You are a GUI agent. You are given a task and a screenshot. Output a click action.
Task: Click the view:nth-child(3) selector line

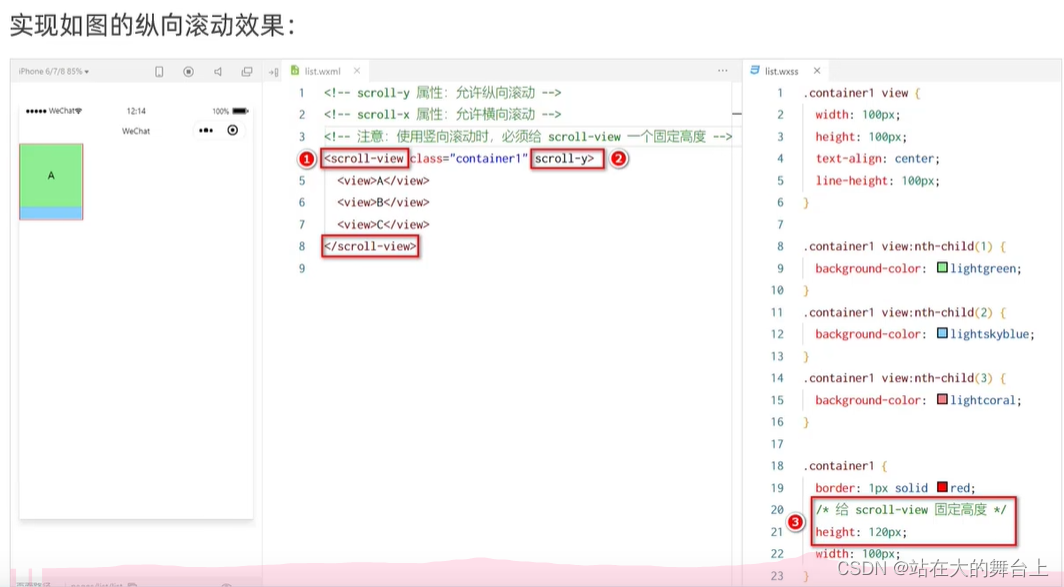pyautogui.click(x=905, y=378)
